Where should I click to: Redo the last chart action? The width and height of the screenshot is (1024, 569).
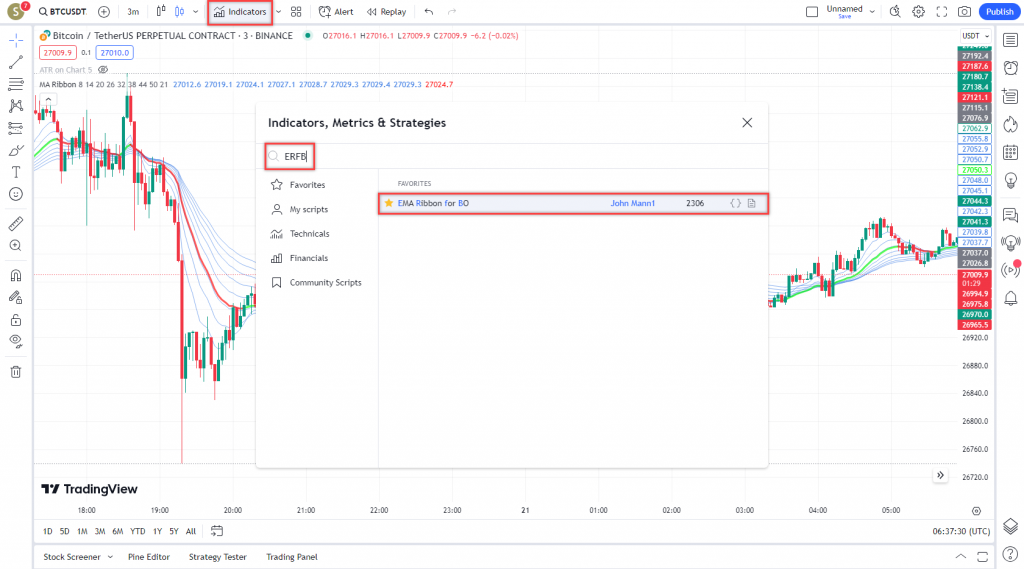pos(452,12)
